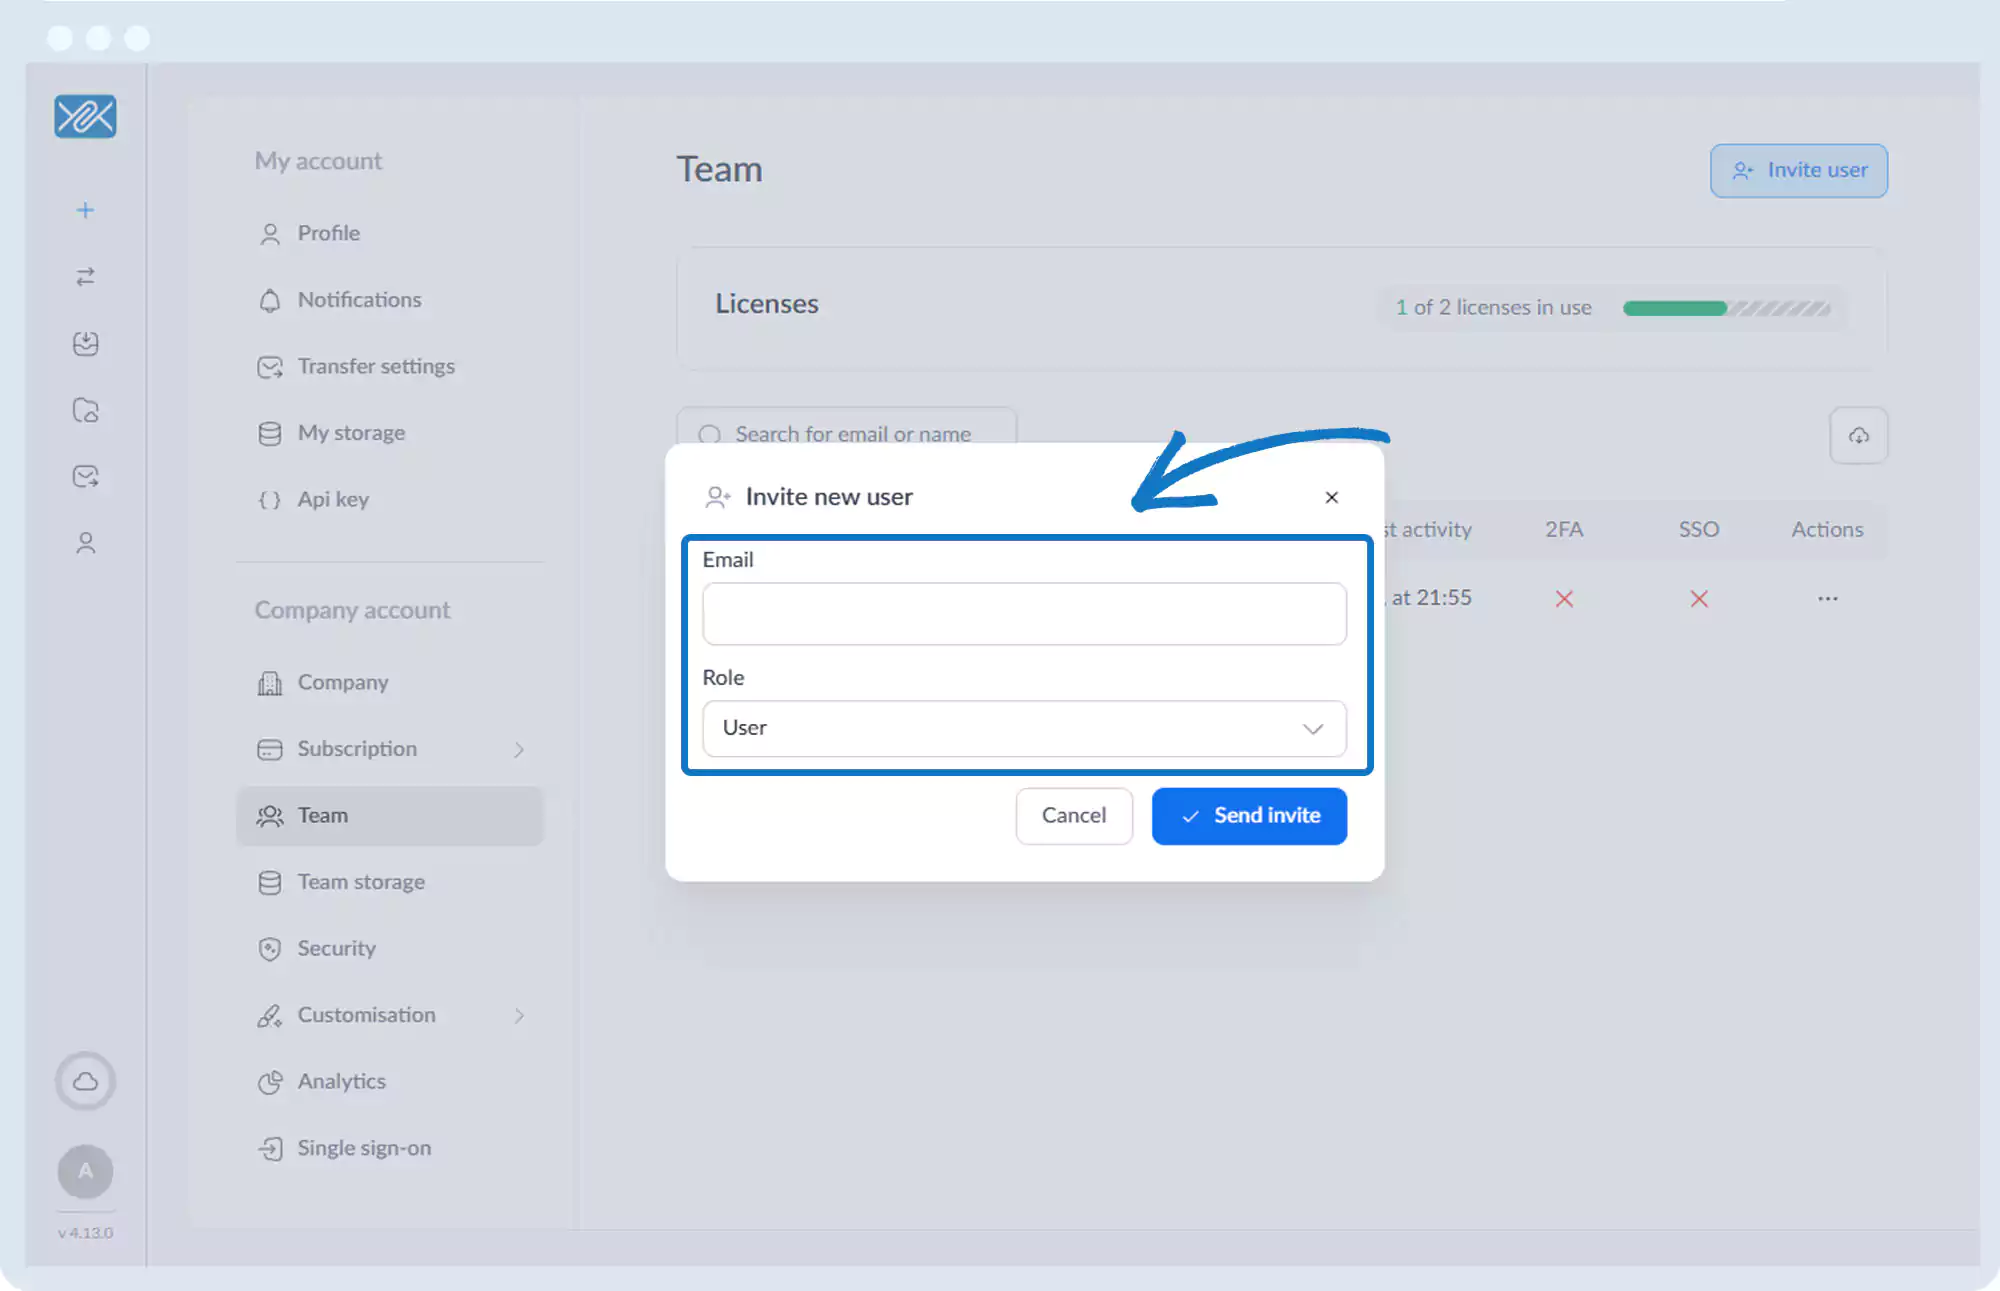Open Single sign-on settings
The image size is (2000, 1291).
(364, 1148)
